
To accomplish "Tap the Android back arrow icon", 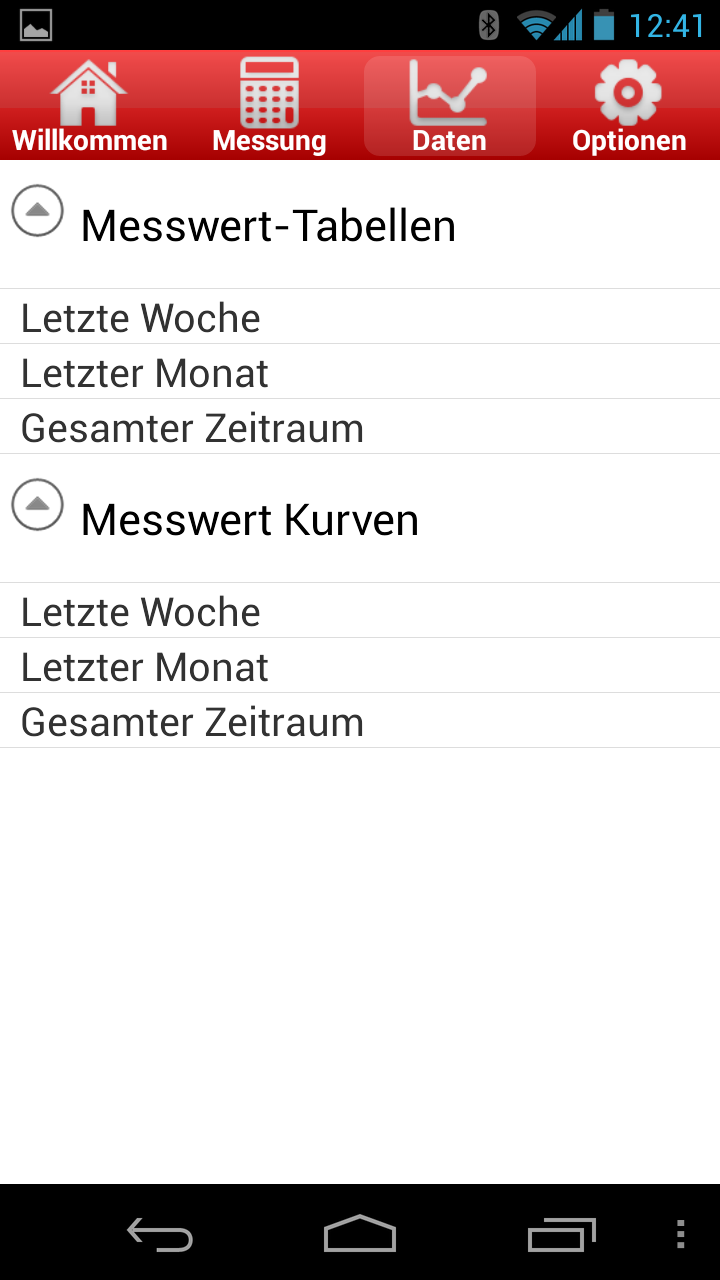I will (160, 1235).
